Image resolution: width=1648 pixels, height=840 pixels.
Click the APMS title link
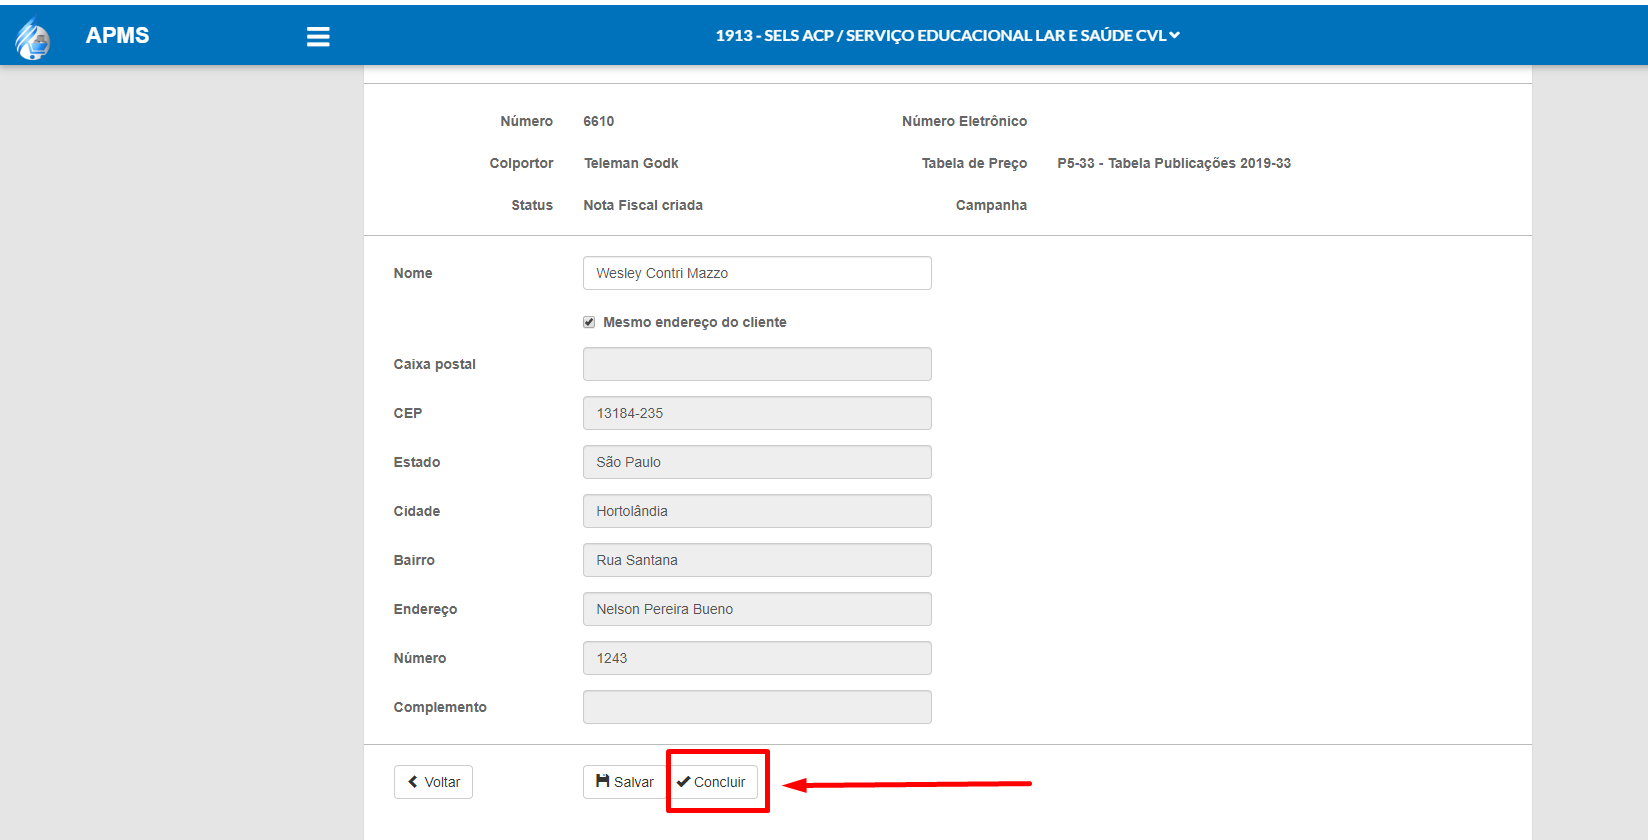117,35
